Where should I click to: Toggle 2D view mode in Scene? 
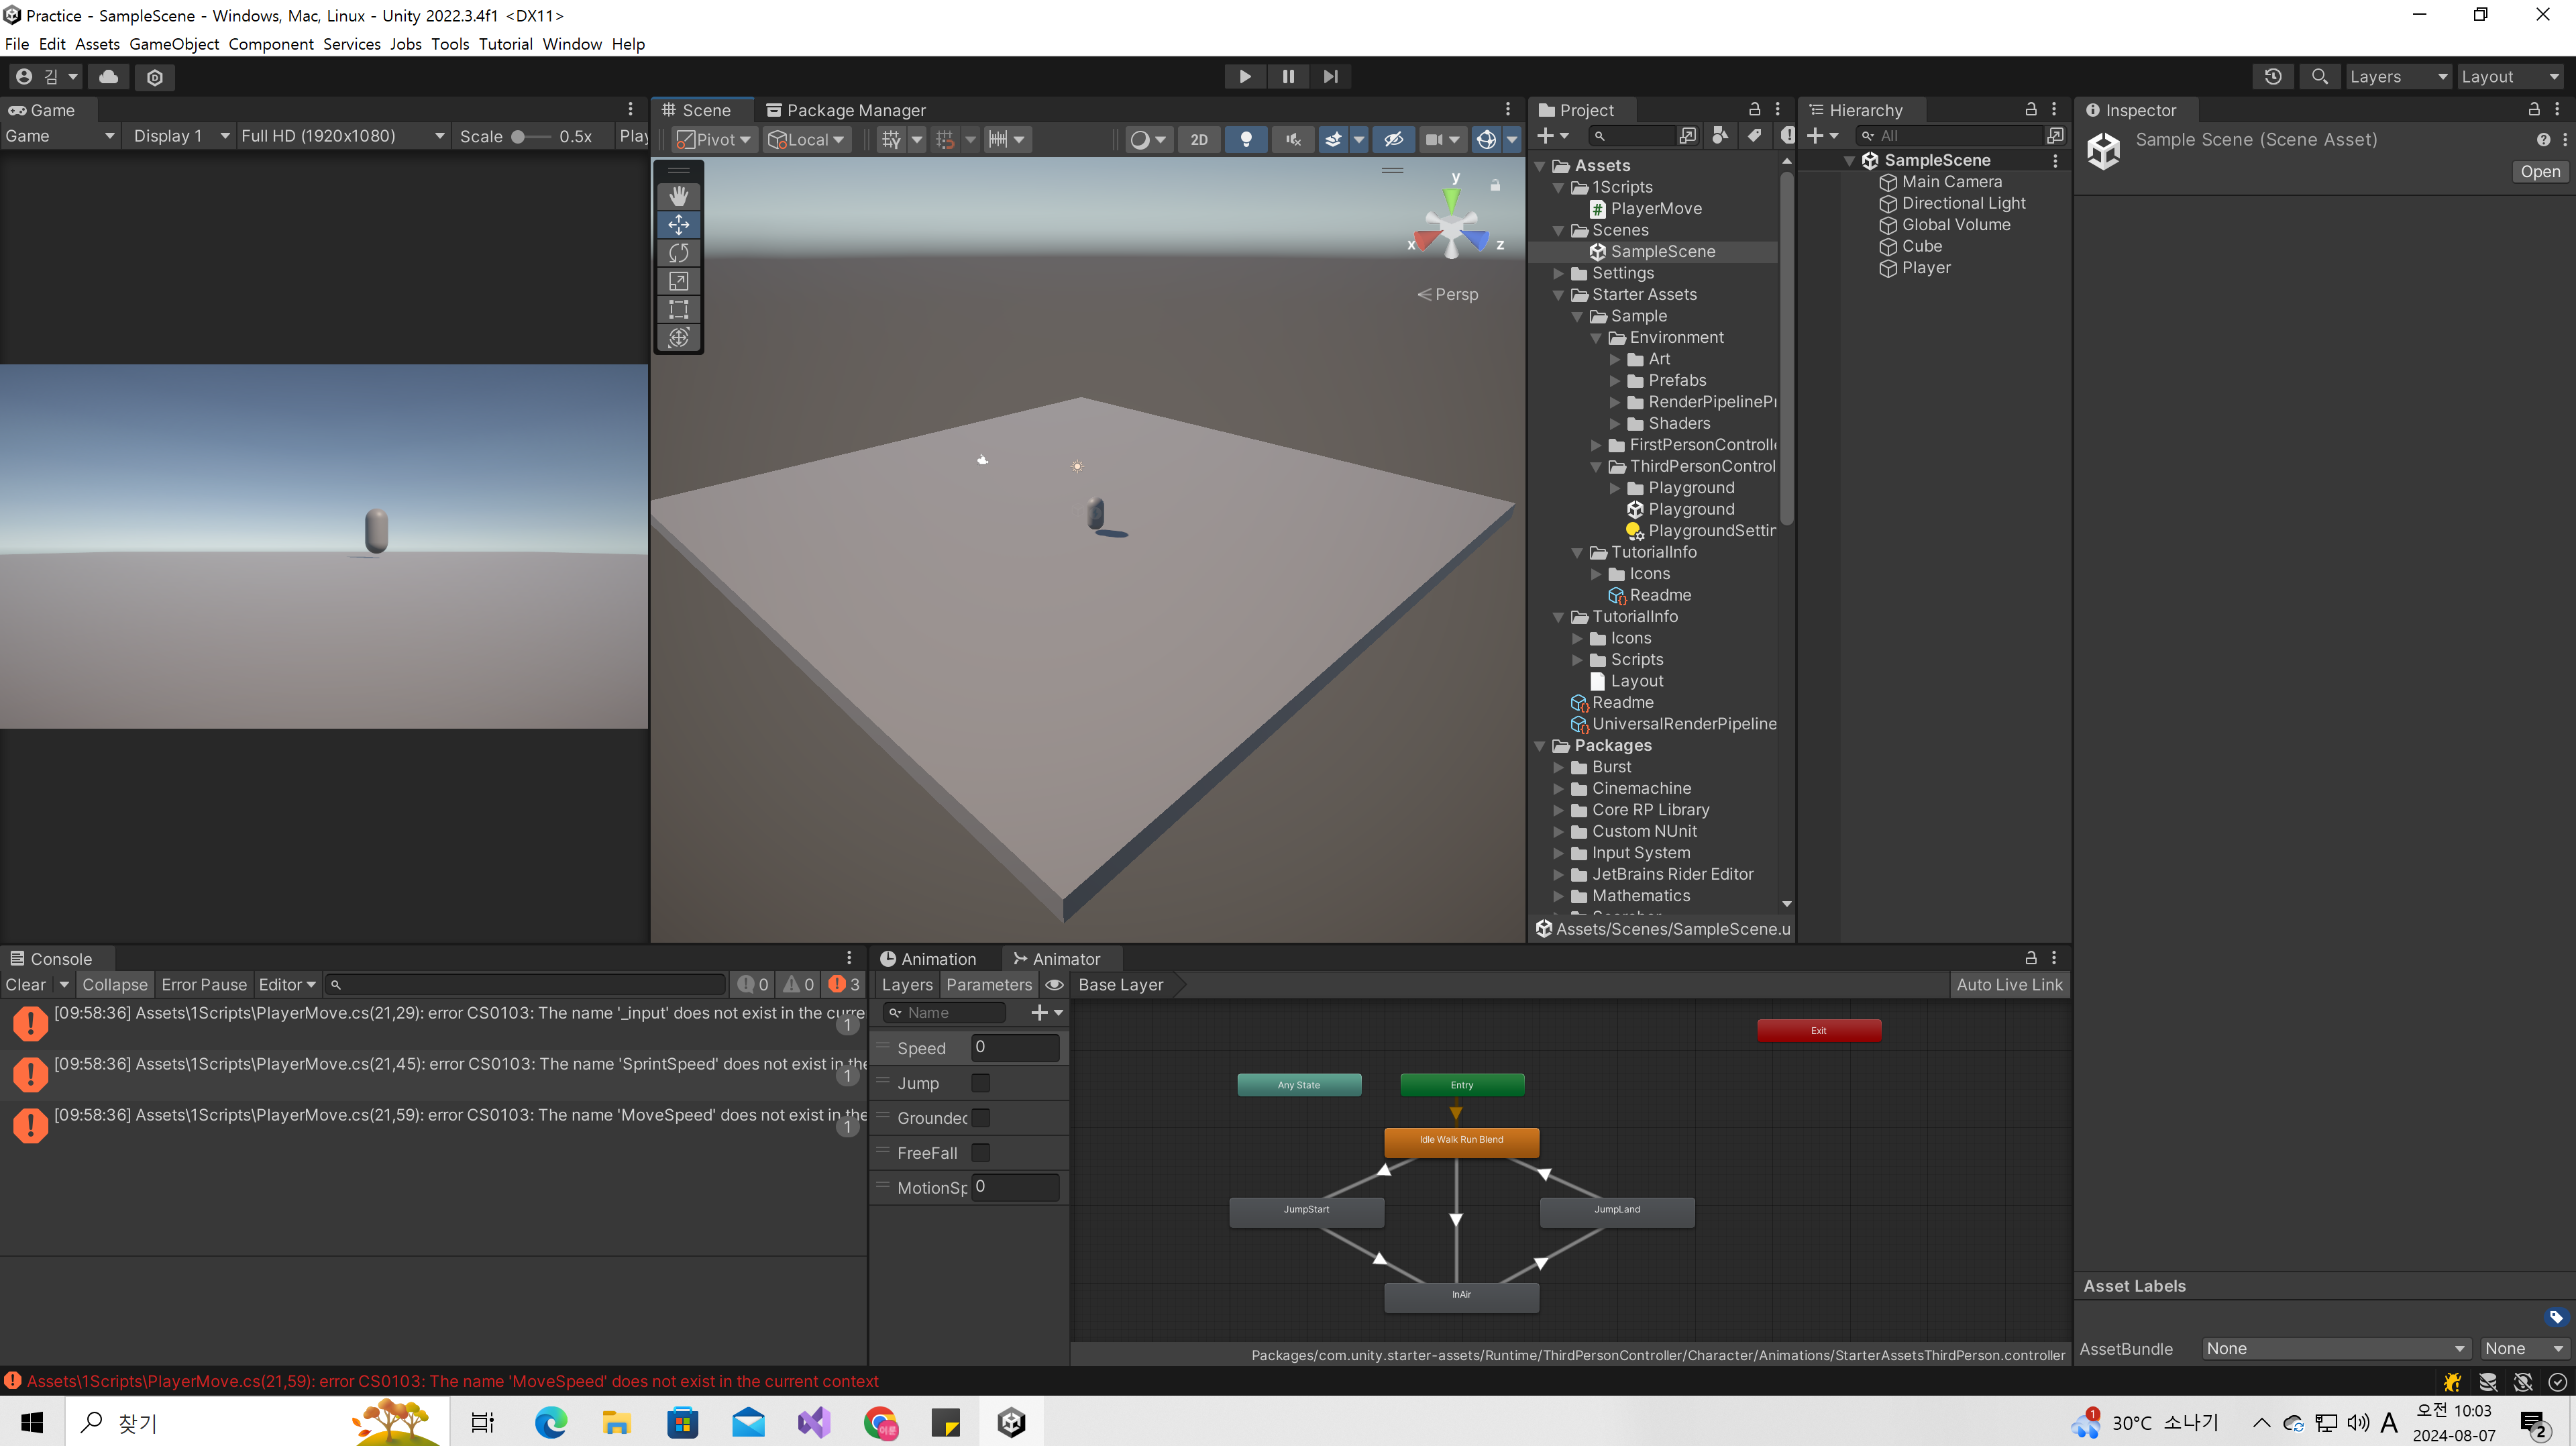click(x=1199, y=139)
